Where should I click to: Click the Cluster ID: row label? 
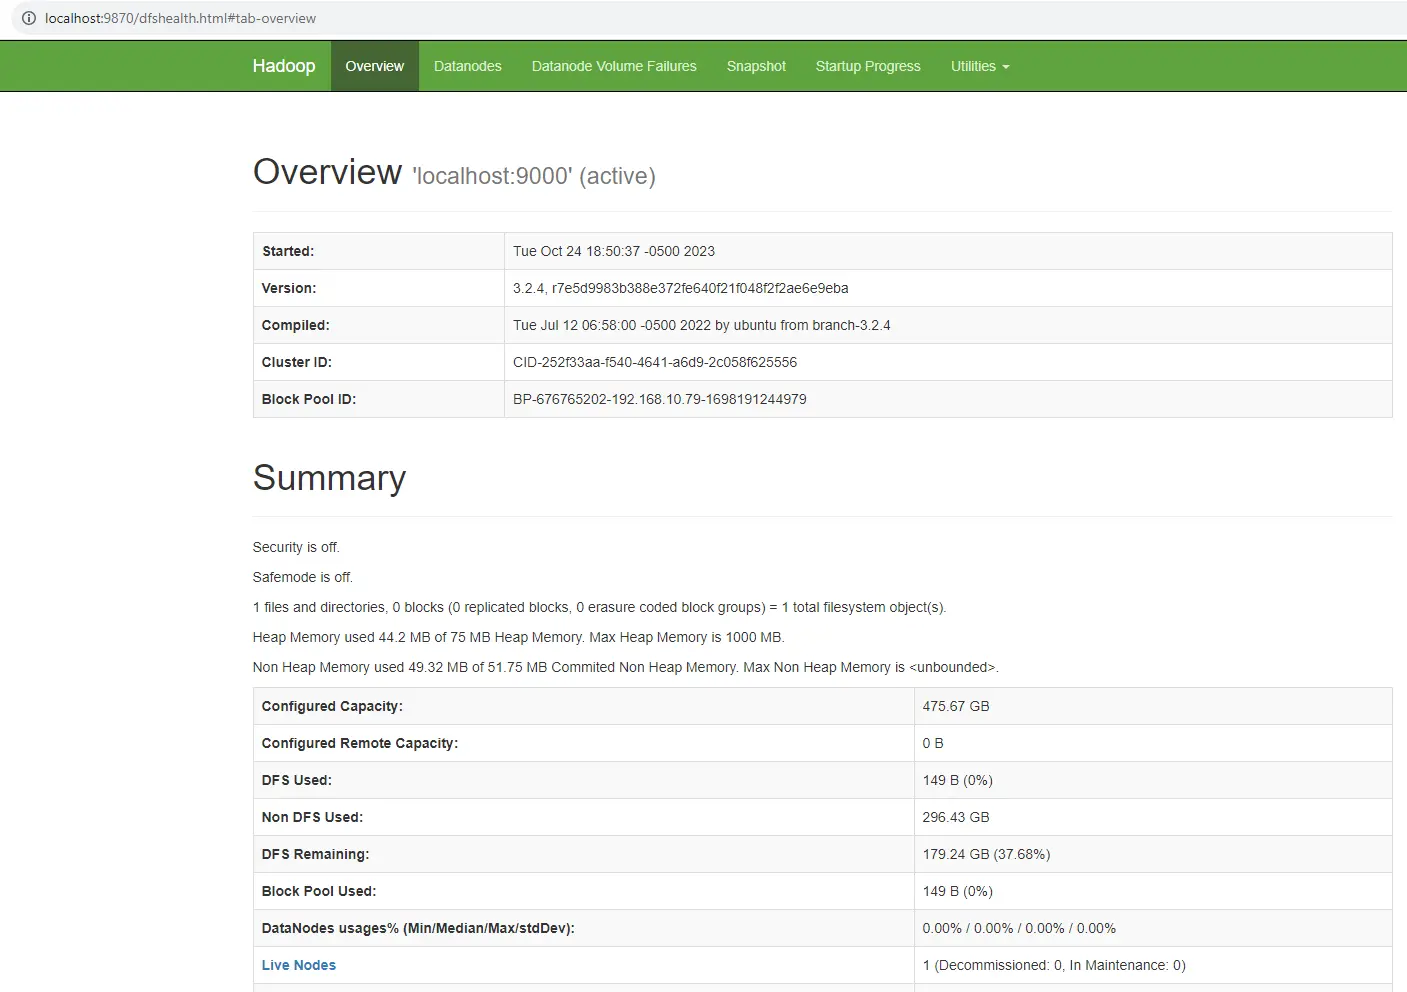tap(297, 362)
